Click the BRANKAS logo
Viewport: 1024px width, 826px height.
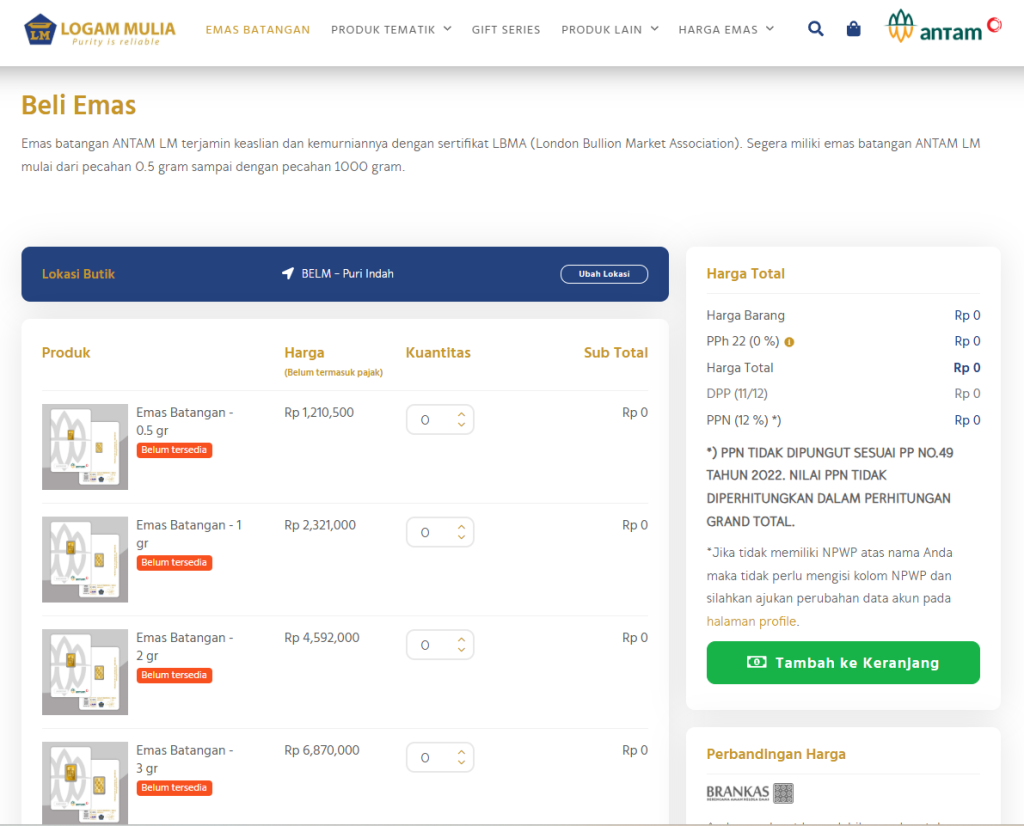coord(750,793)
